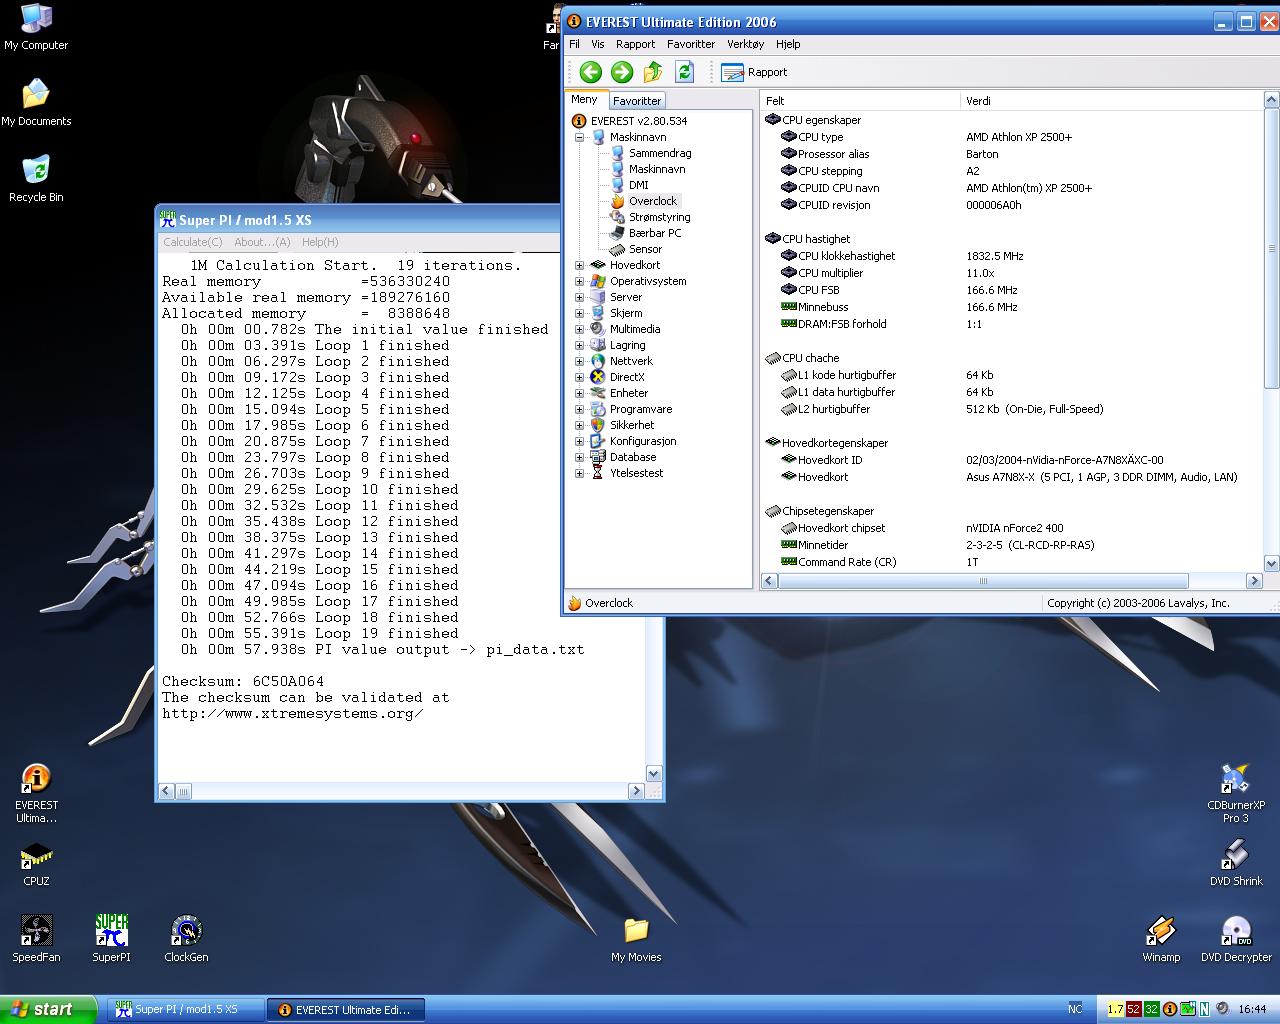Open the About...(A) menu in Super PI
1280x1024 pixels.
tap(262, 242)
